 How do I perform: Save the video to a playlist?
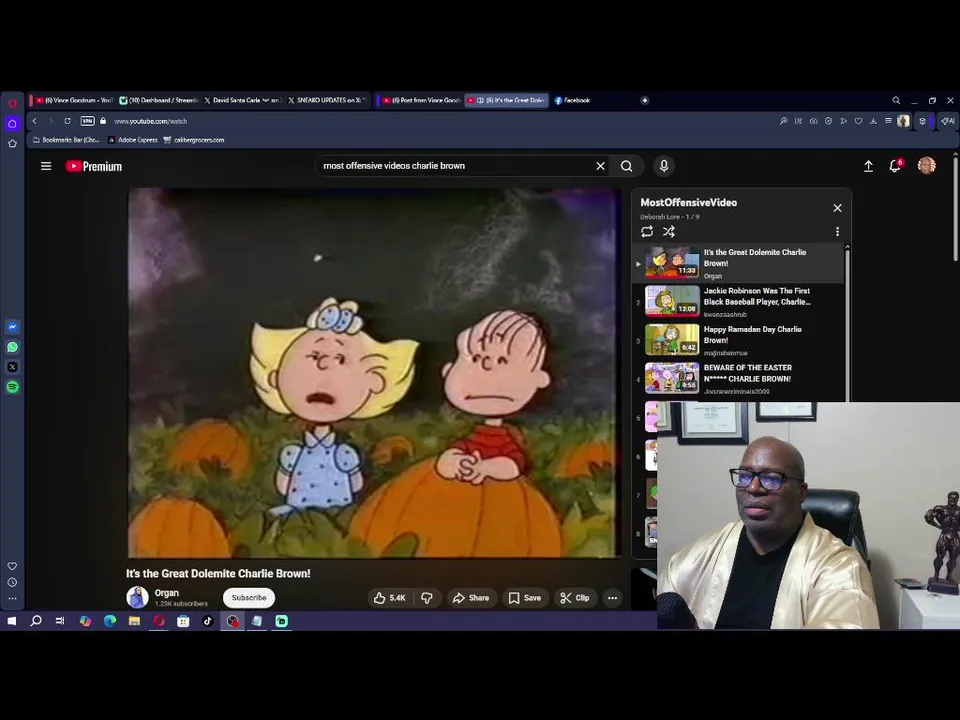525,598
